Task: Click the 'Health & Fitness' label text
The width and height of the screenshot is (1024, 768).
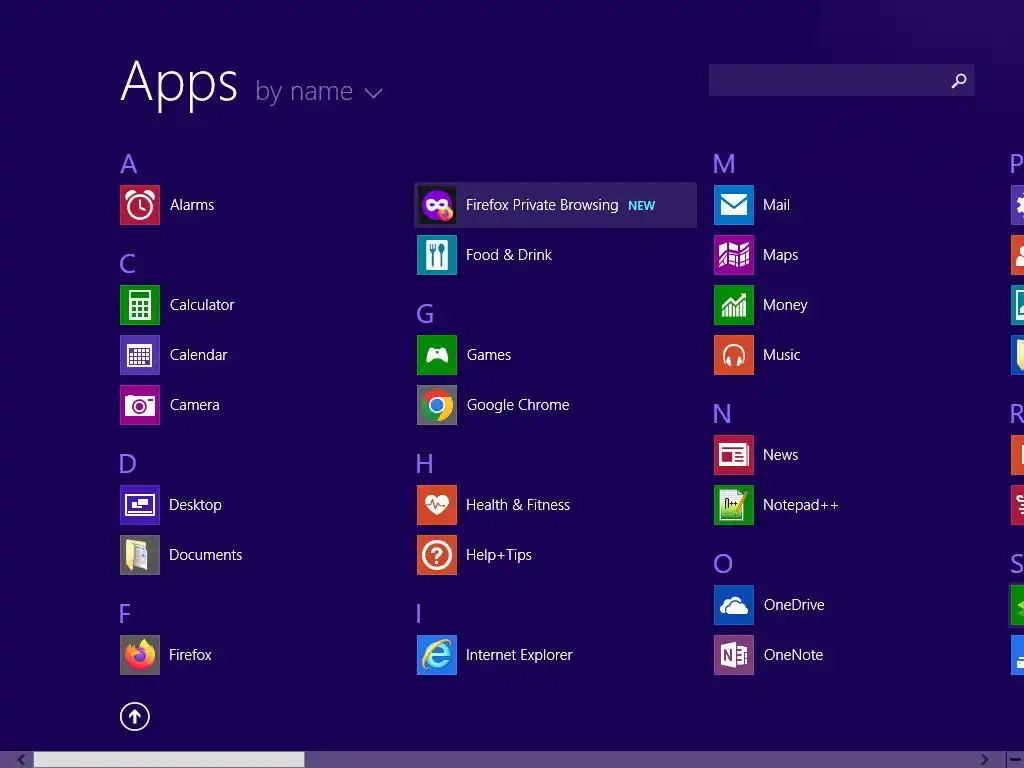Action: (x=518, y=505)
